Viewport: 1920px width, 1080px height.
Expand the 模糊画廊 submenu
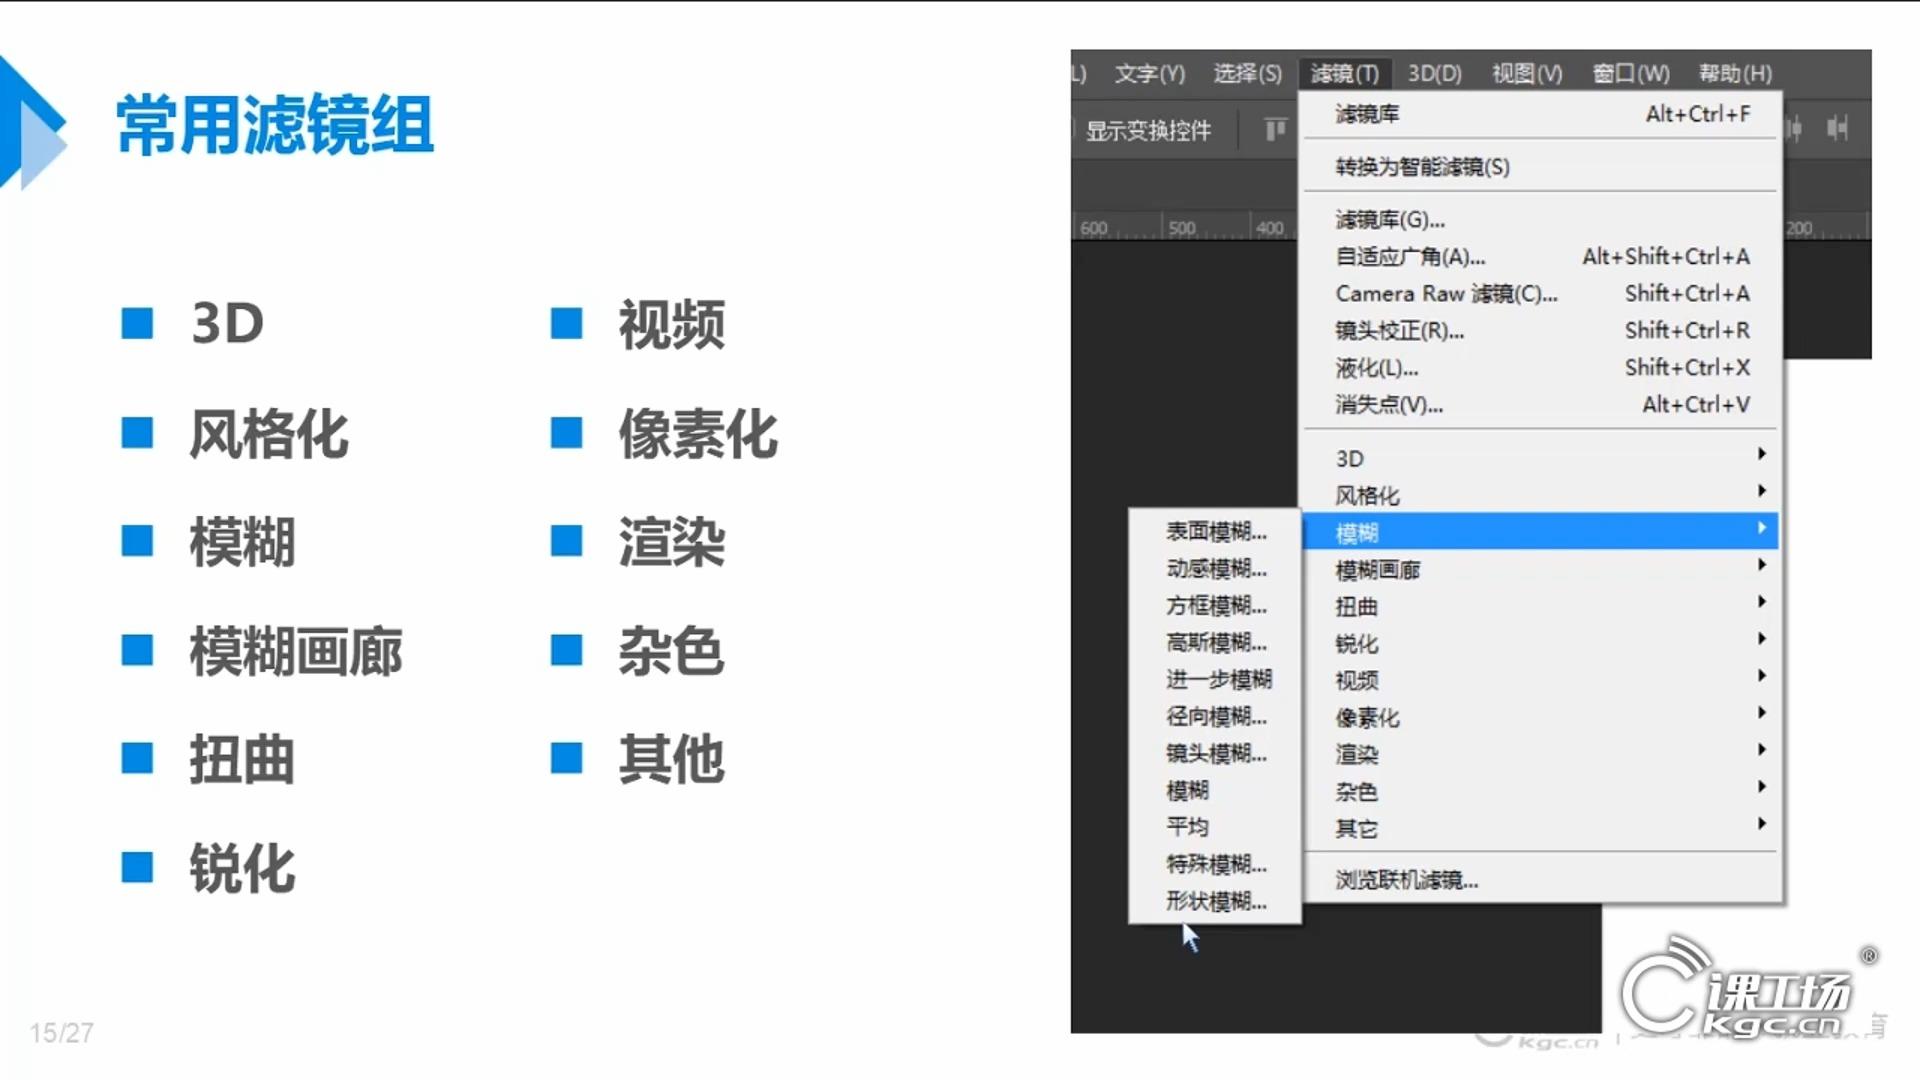[x=1541, y=569]
